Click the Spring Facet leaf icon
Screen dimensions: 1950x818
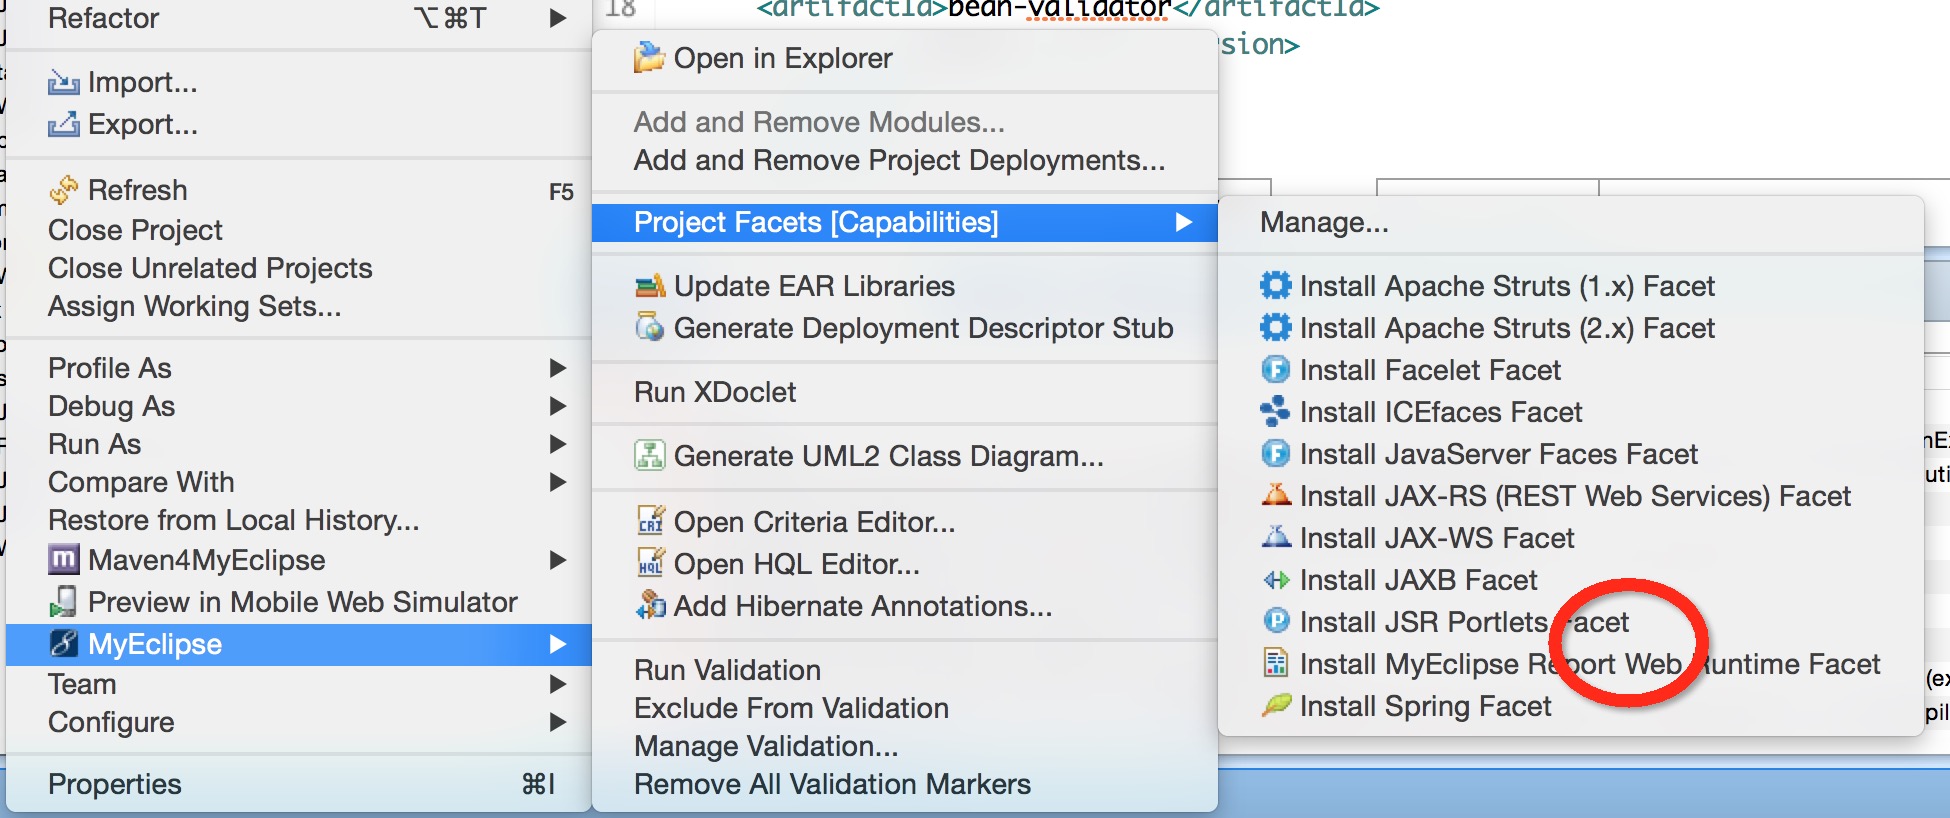tap(1275, 705)
